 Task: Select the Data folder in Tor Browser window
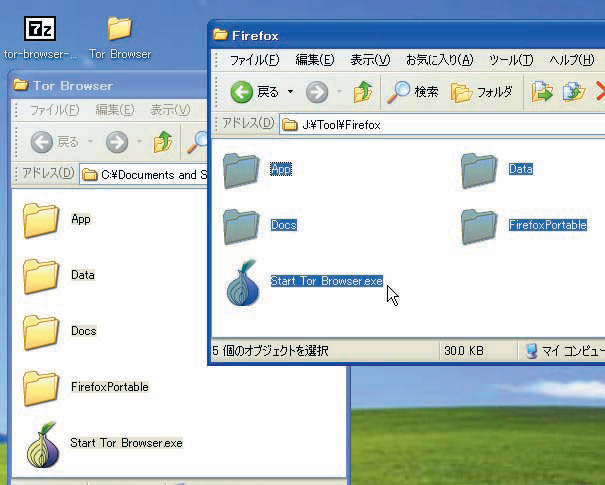pyautogui.click(x=41, y=276)
